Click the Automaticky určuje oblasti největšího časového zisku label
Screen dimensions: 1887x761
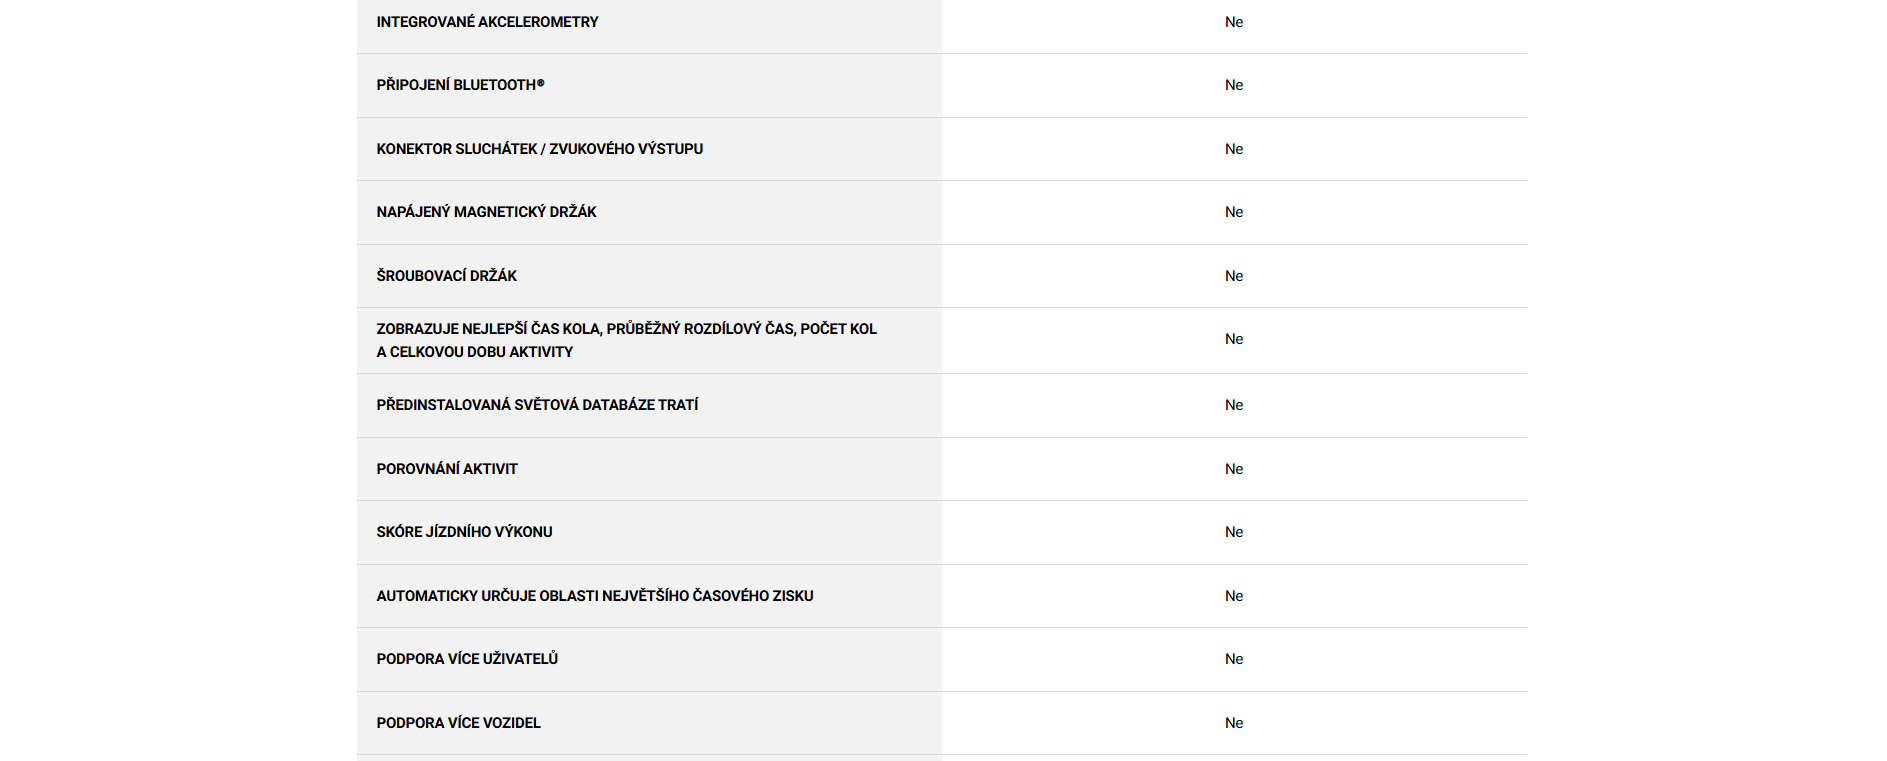(594, 596)
